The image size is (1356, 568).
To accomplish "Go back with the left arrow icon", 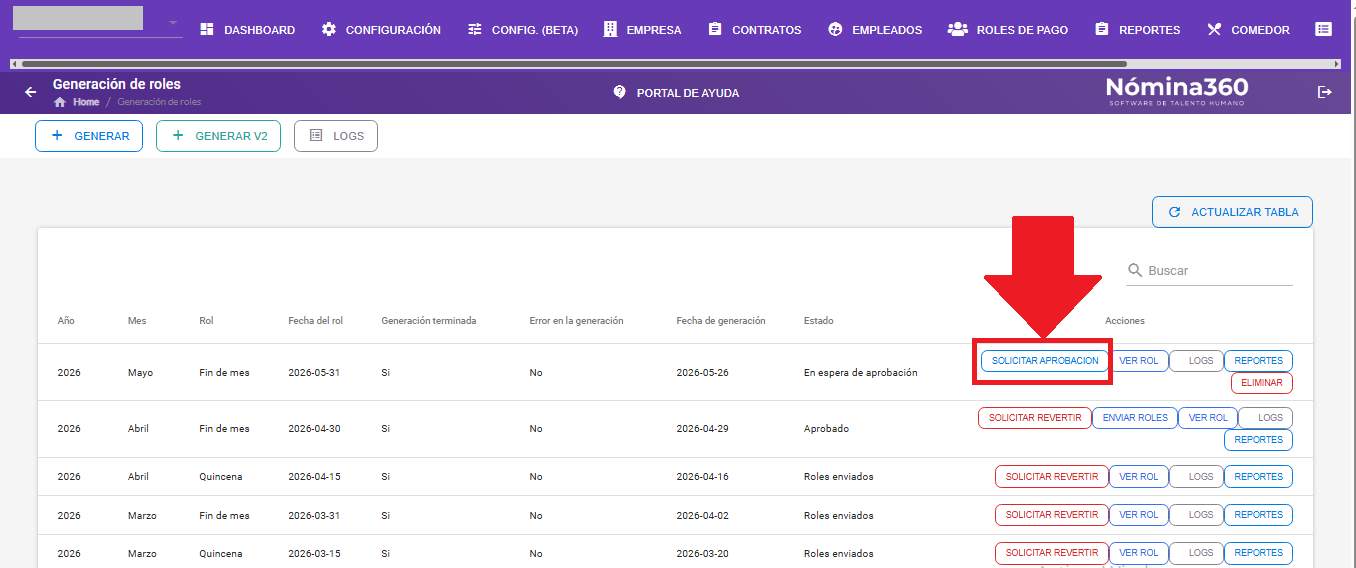I will click(31, 92).
